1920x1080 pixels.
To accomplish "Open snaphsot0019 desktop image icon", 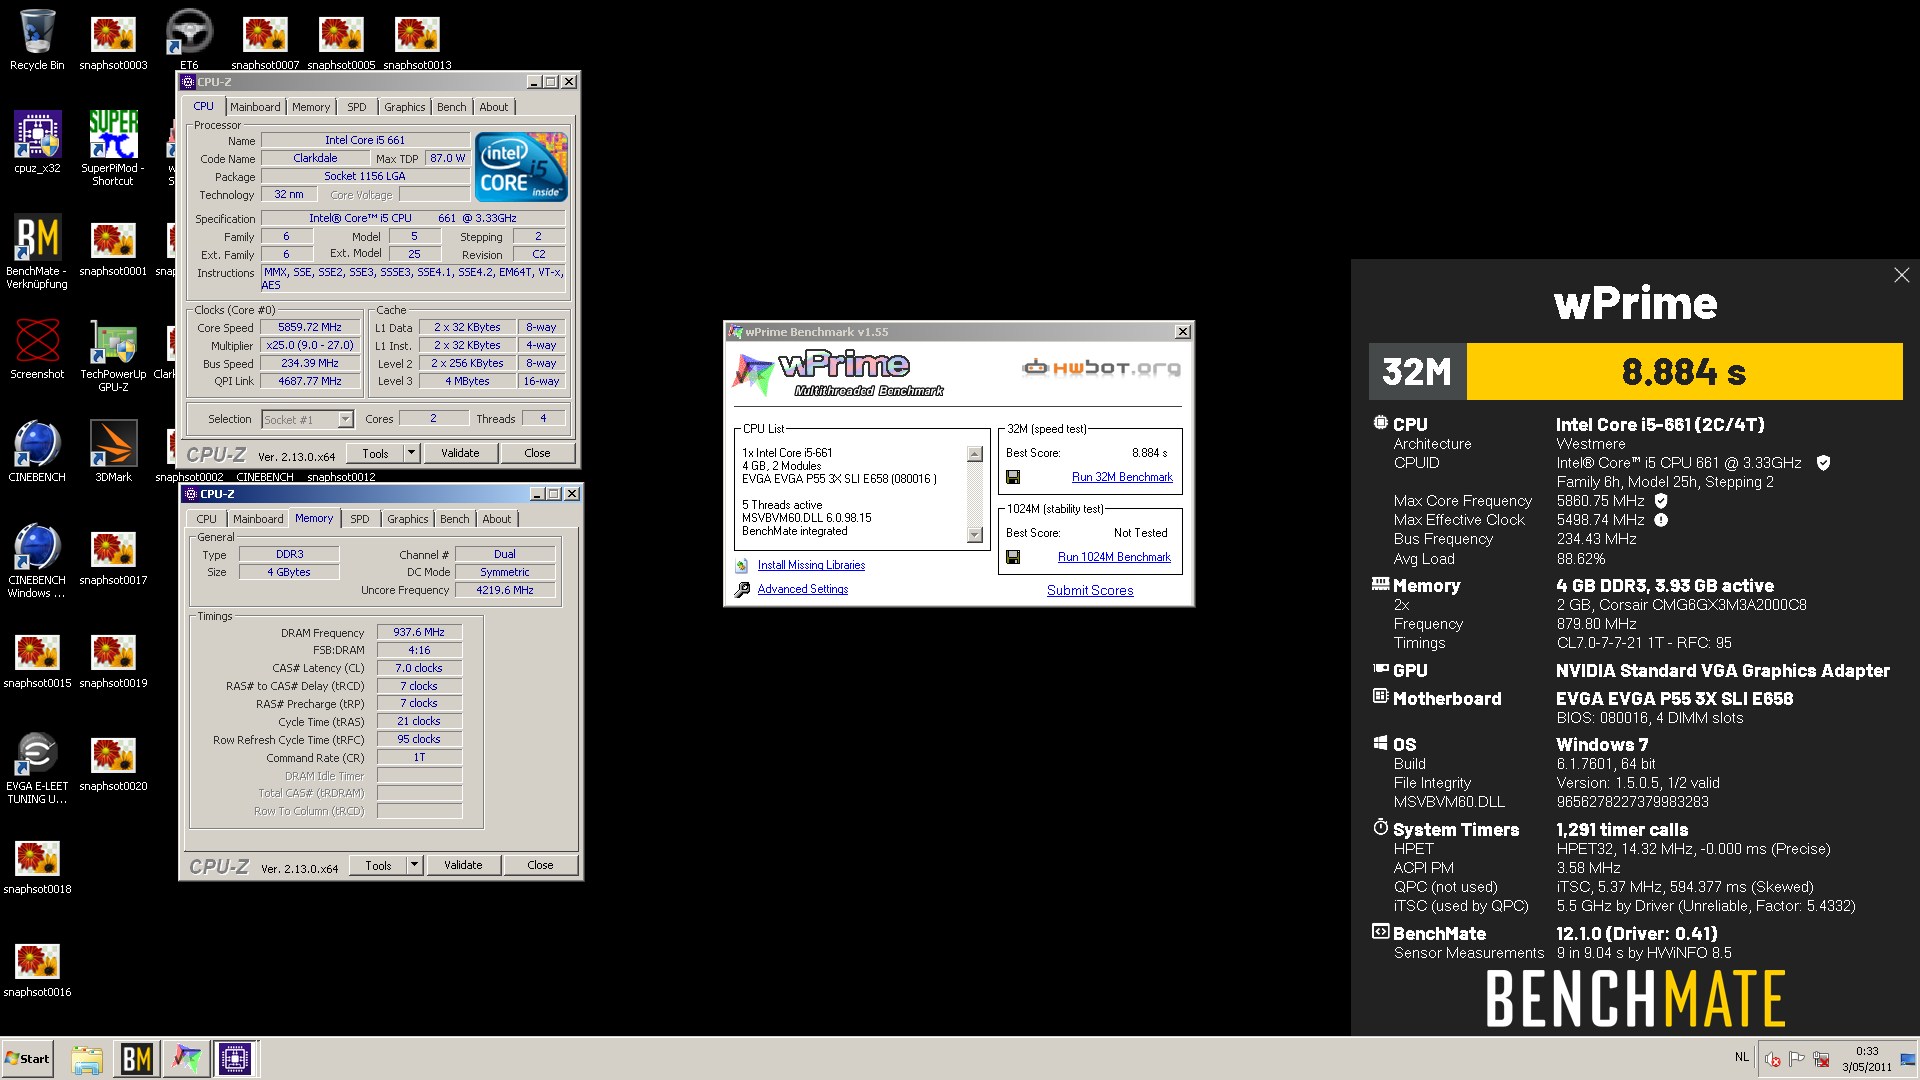I will 113,659.
